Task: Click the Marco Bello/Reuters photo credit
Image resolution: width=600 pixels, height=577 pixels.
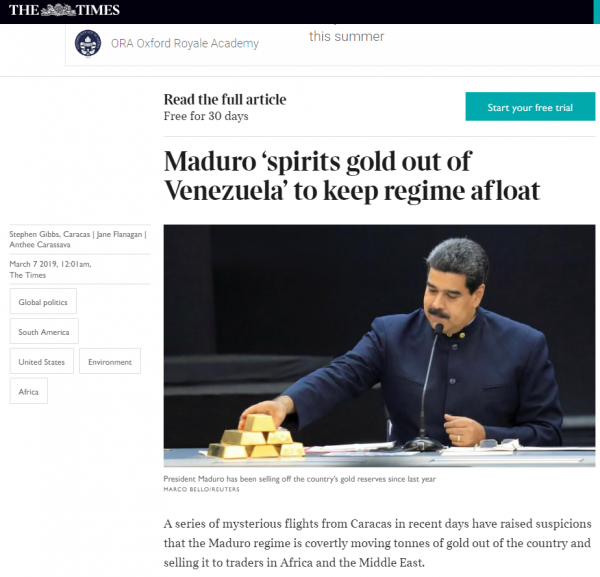Action: 202,489
